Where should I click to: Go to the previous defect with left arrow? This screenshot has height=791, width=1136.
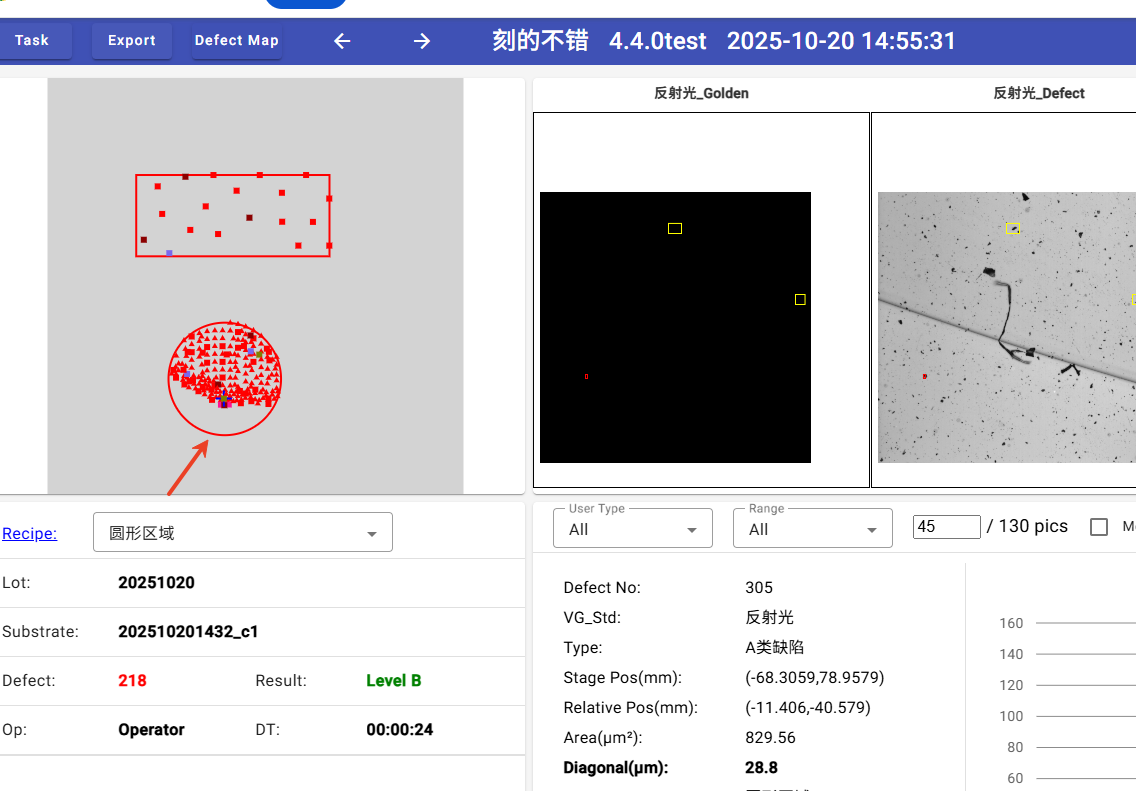point(342,41)
